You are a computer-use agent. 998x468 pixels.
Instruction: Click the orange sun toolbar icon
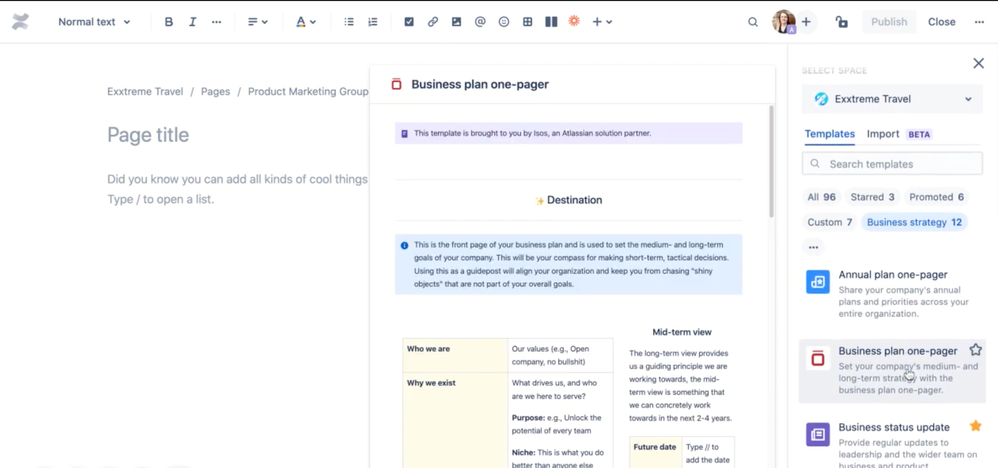point(574,21)
